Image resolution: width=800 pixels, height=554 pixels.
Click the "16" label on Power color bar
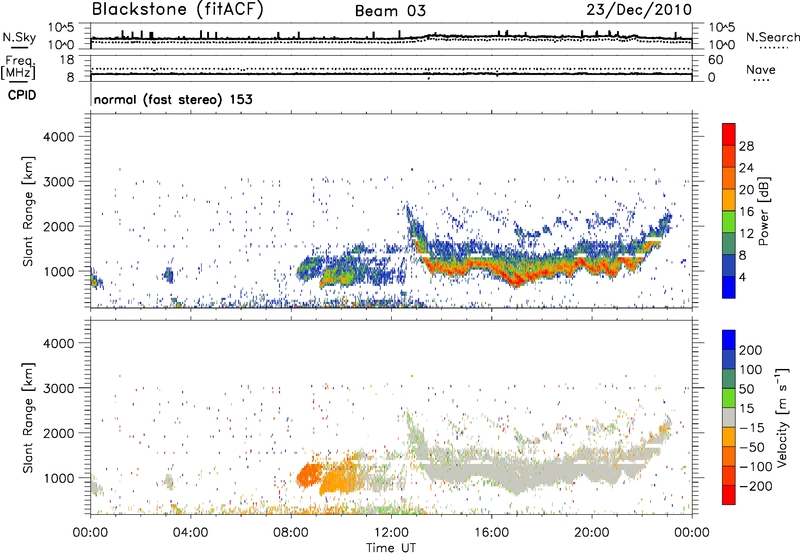(746, 212)
